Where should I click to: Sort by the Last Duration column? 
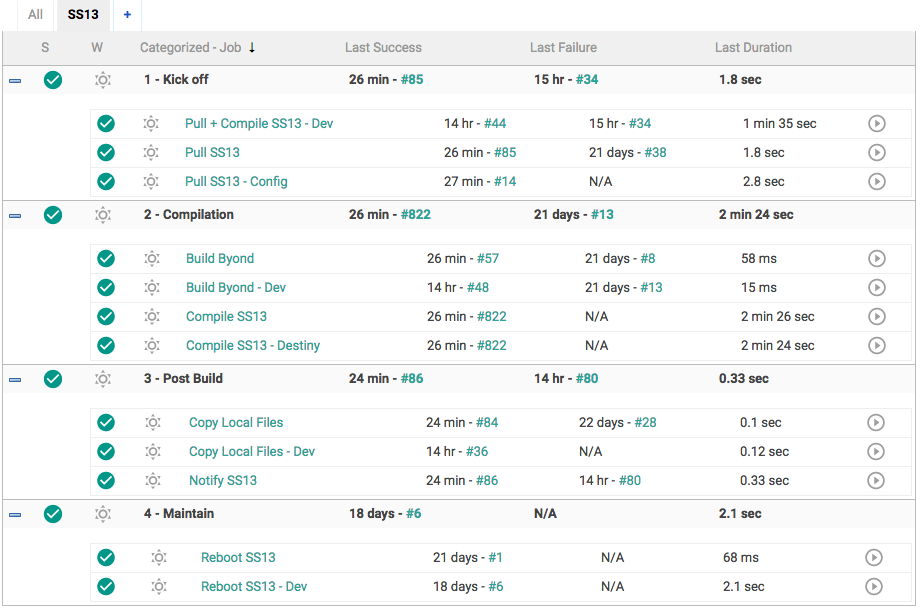pyautogui.click(x=753, y=48)
